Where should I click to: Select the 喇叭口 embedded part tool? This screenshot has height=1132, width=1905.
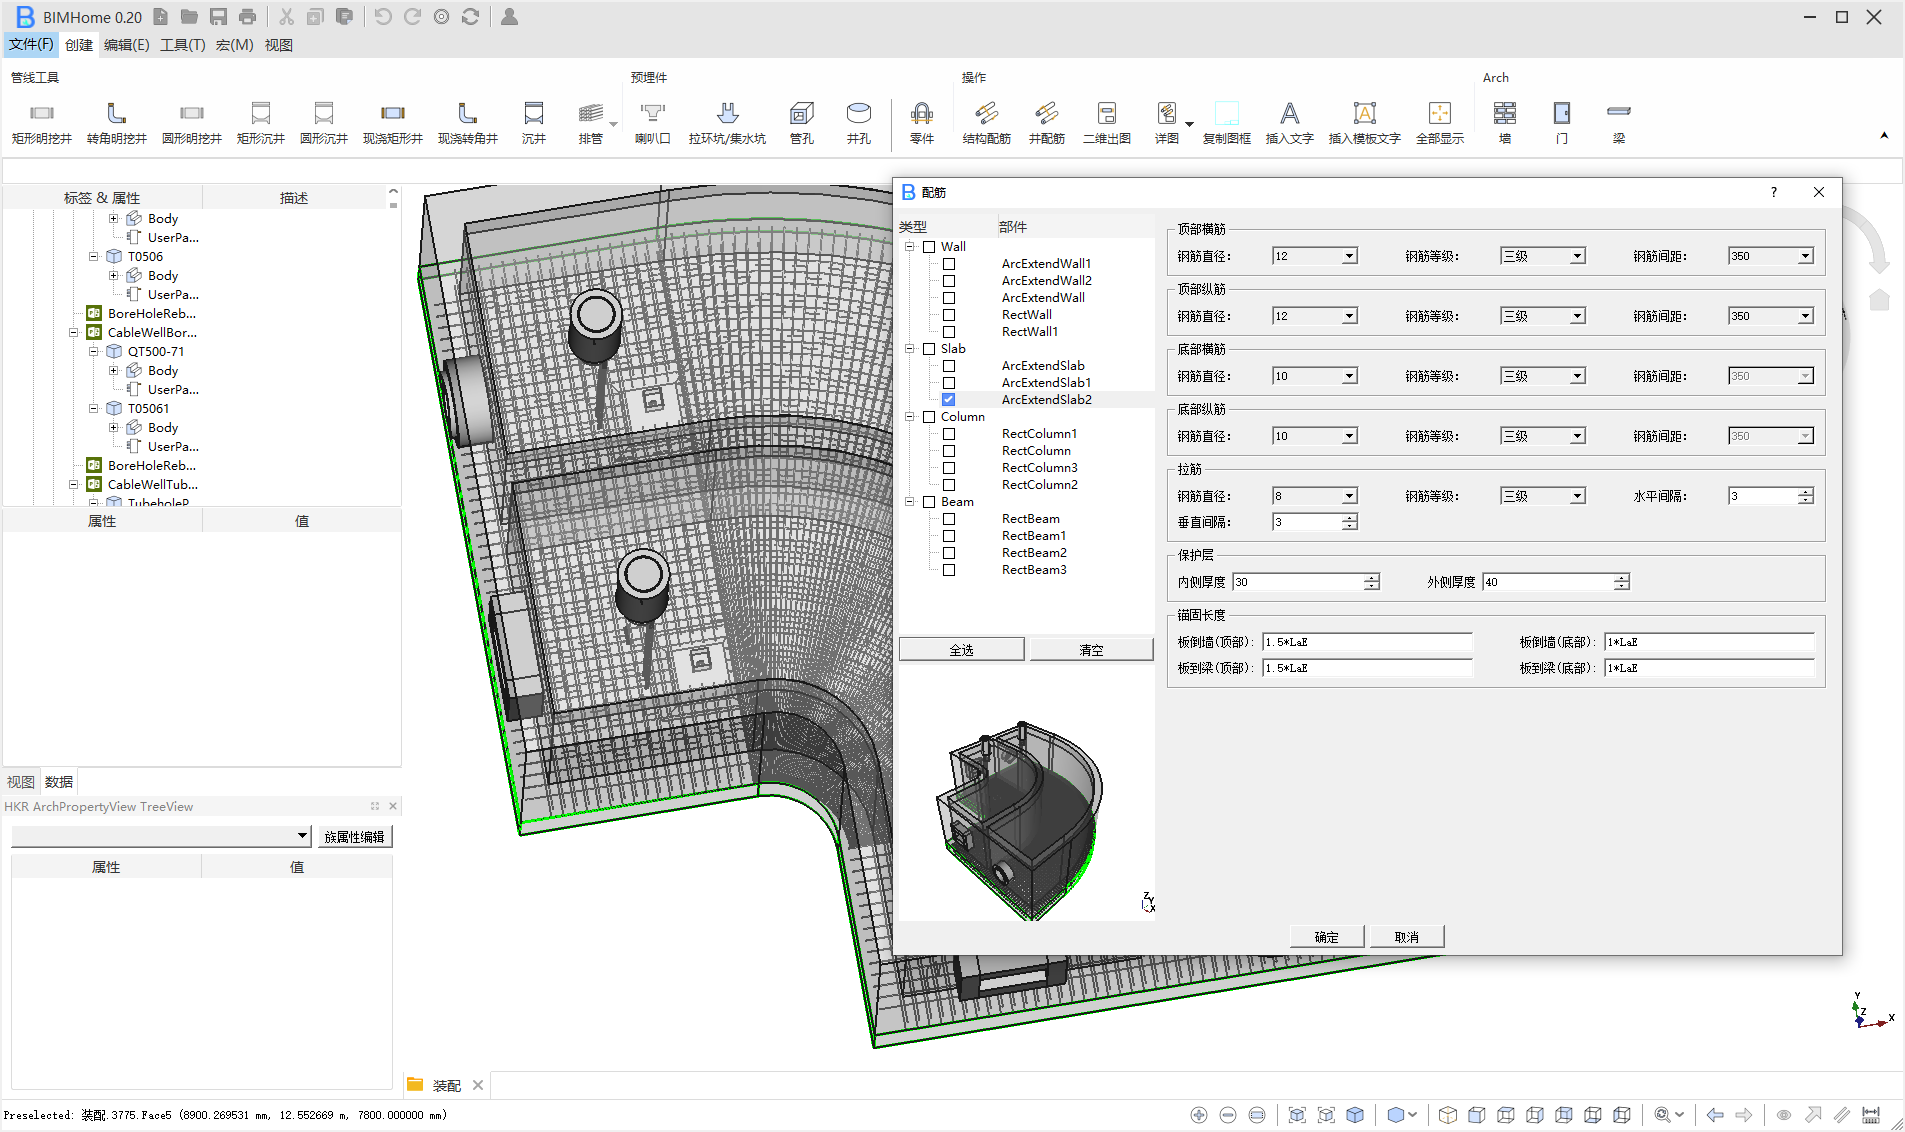point(653,123)
